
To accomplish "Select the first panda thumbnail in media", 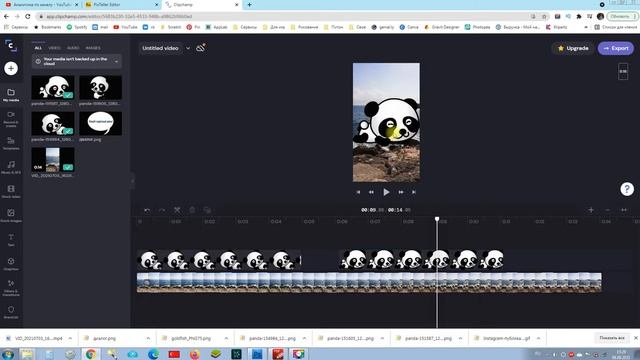I will point(53,87).
